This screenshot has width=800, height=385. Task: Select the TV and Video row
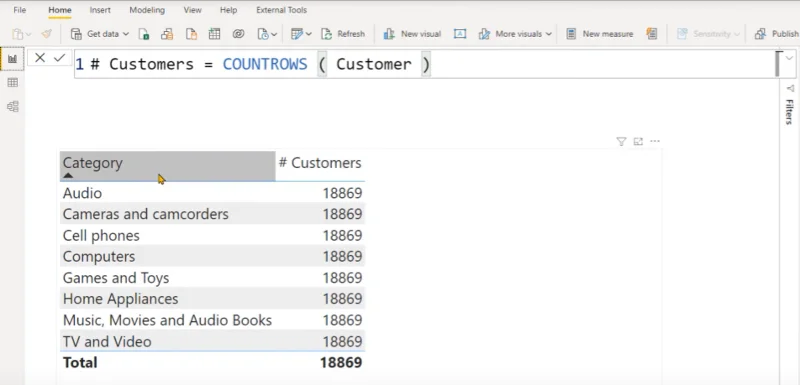coord(212,341)
